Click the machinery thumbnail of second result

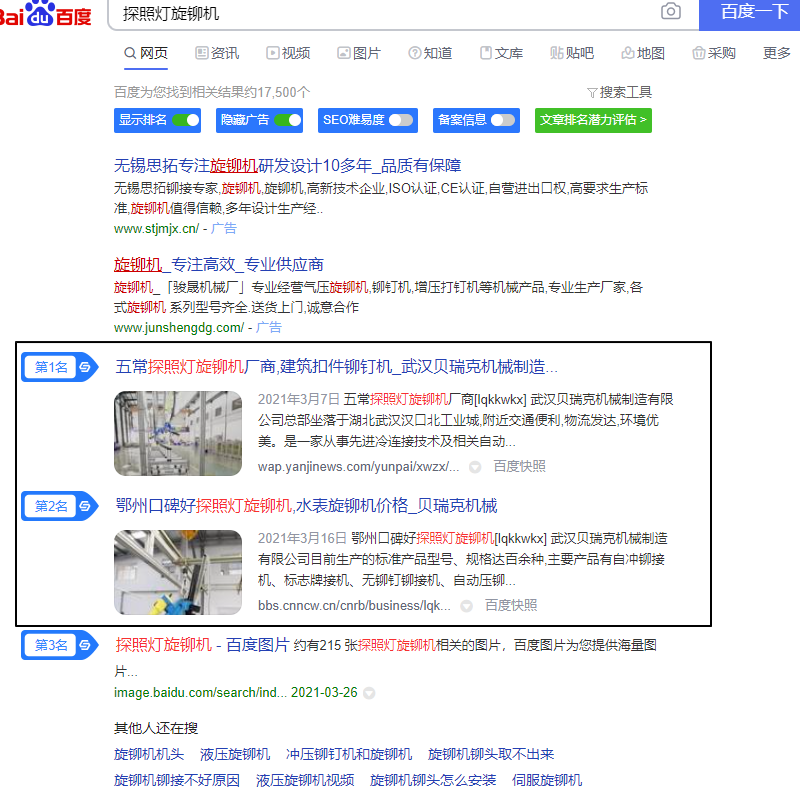click(x=178, y=572)
